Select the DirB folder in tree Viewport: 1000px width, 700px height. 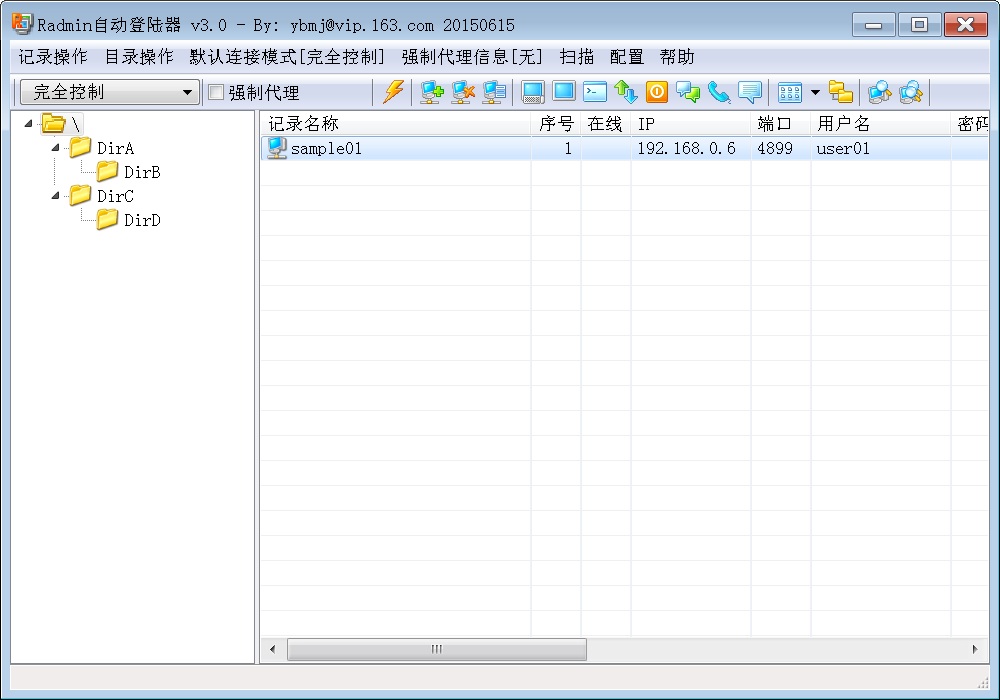tap(142, 172)
